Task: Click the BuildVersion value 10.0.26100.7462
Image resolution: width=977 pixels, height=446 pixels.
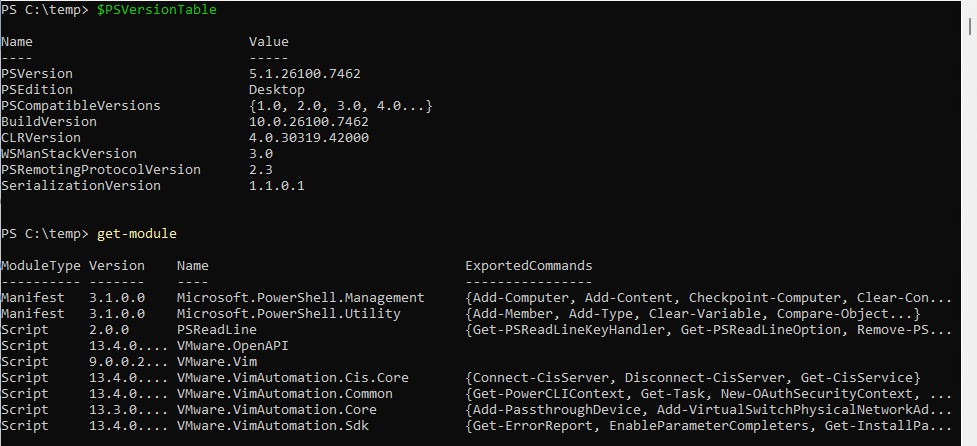Action: coord(309,121)
